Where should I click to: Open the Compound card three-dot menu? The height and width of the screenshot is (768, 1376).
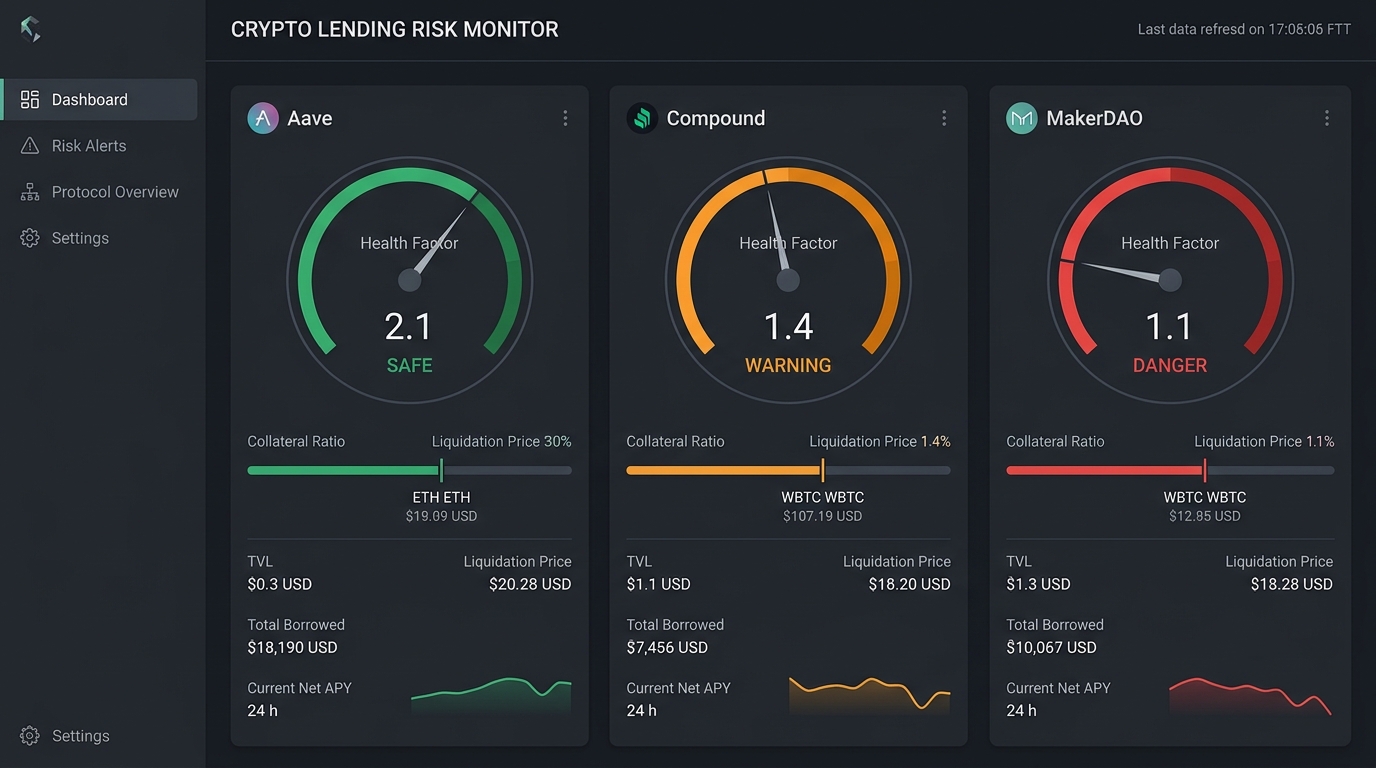[944, 118]
